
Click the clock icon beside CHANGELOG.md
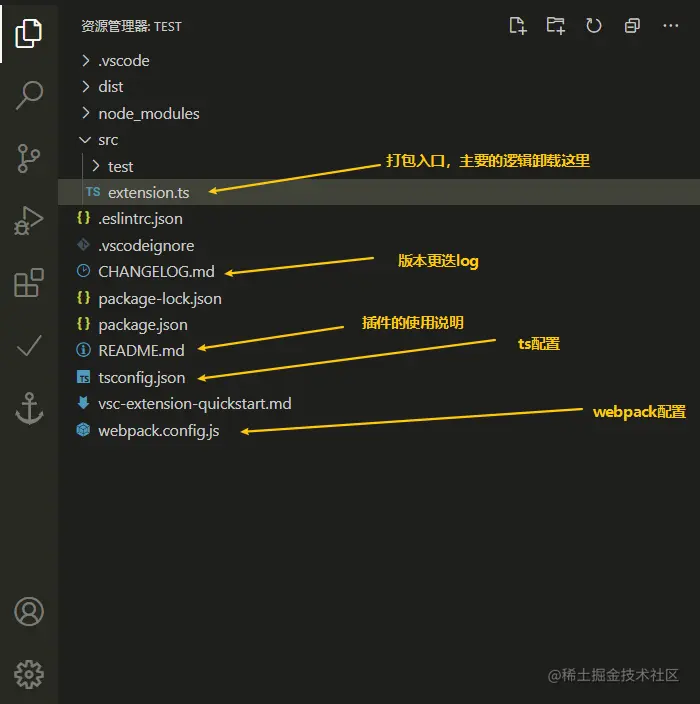84,271
